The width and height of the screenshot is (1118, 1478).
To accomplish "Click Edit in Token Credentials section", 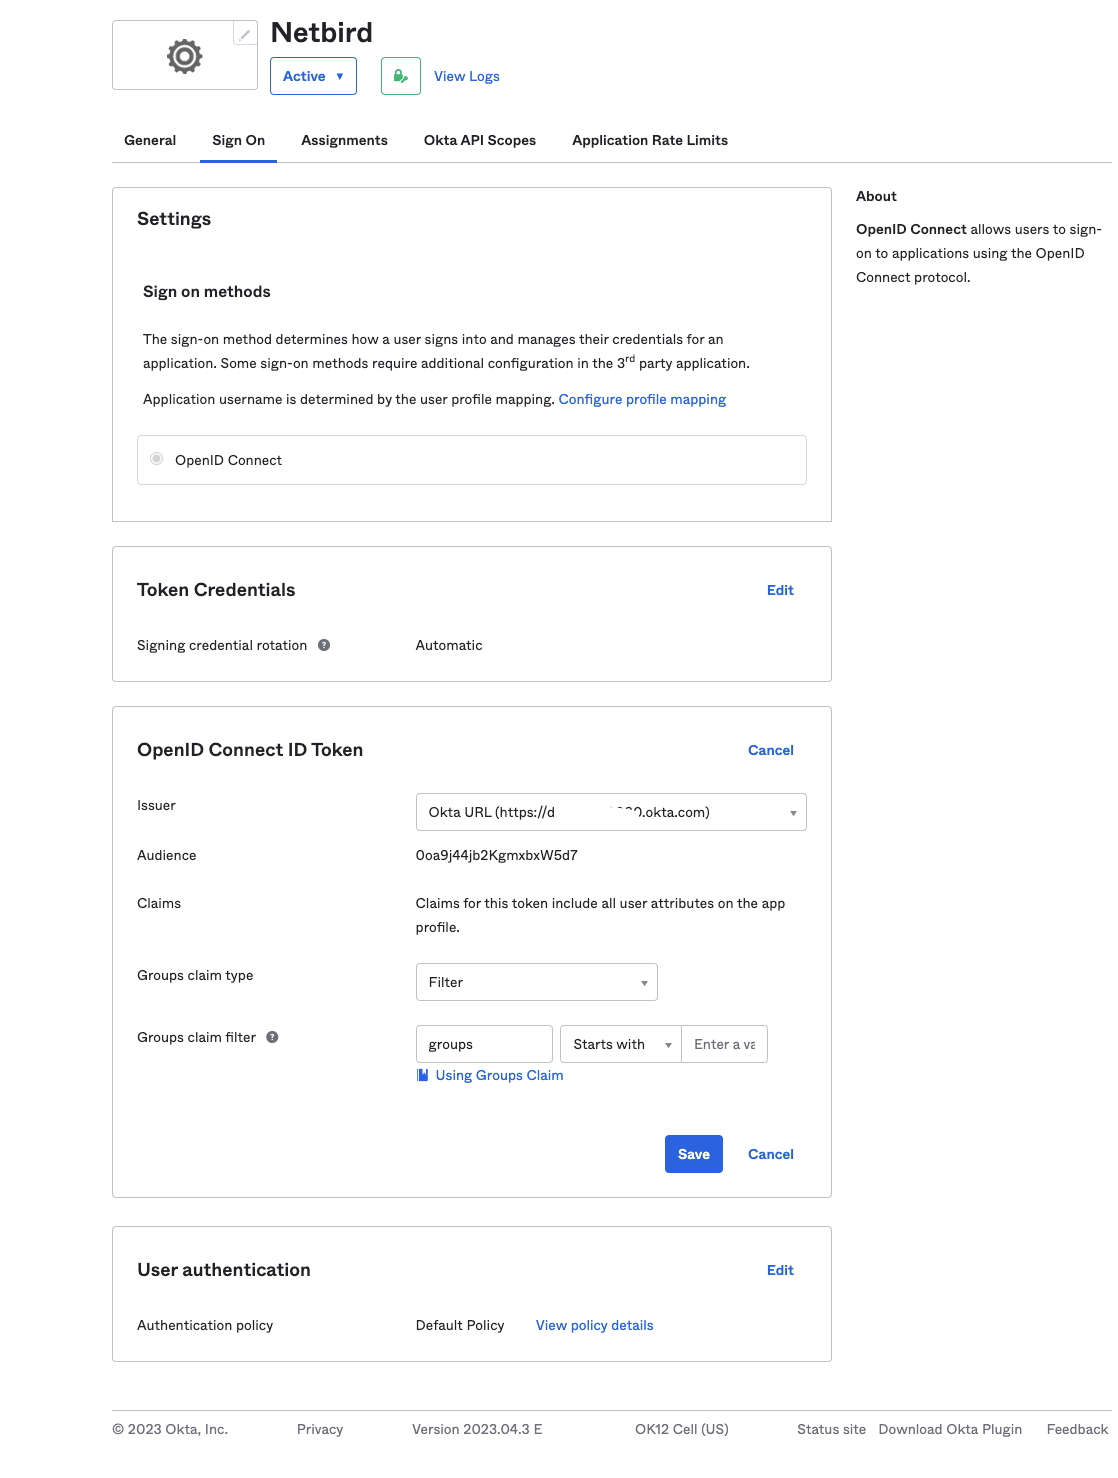I will coord(780,590).
